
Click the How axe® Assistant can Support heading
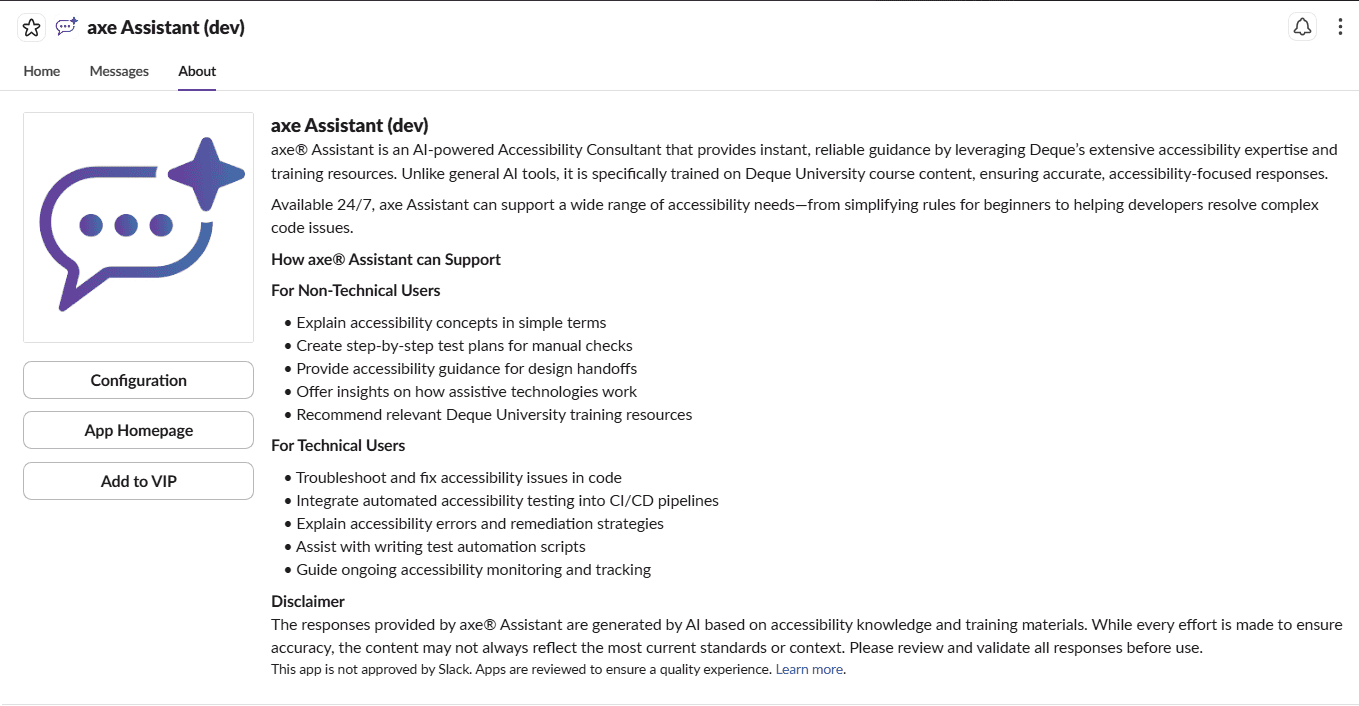[x=386, y=259]
